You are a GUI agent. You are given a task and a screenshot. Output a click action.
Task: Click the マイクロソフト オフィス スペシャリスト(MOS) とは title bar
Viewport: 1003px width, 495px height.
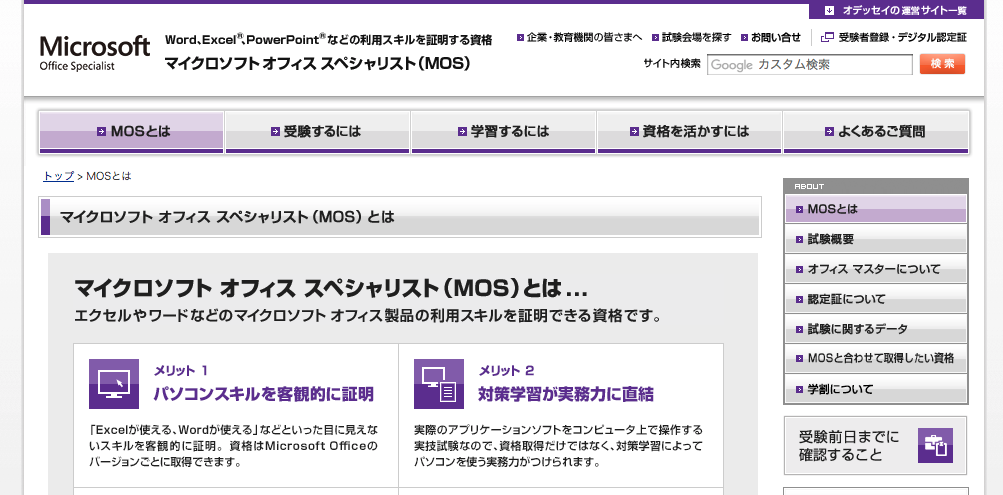click(x=400, y=217)
